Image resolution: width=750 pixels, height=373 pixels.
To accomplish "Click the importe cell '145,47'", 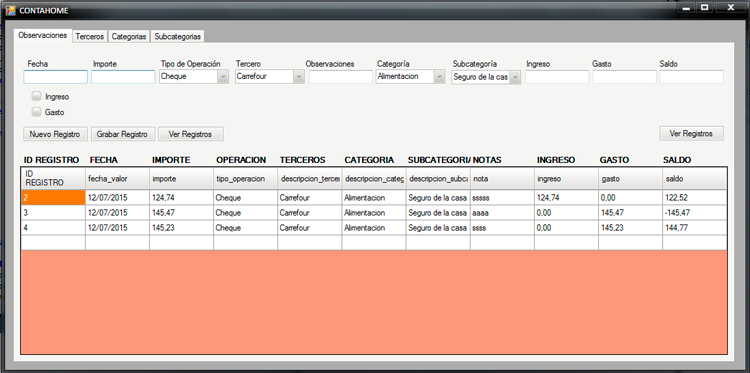I will [x=181, y=213].
